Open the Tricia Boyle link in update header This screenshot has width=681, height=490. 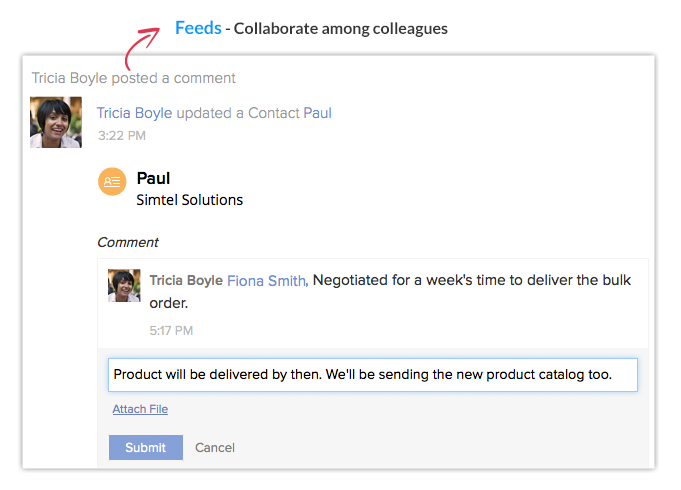(134, 113)
